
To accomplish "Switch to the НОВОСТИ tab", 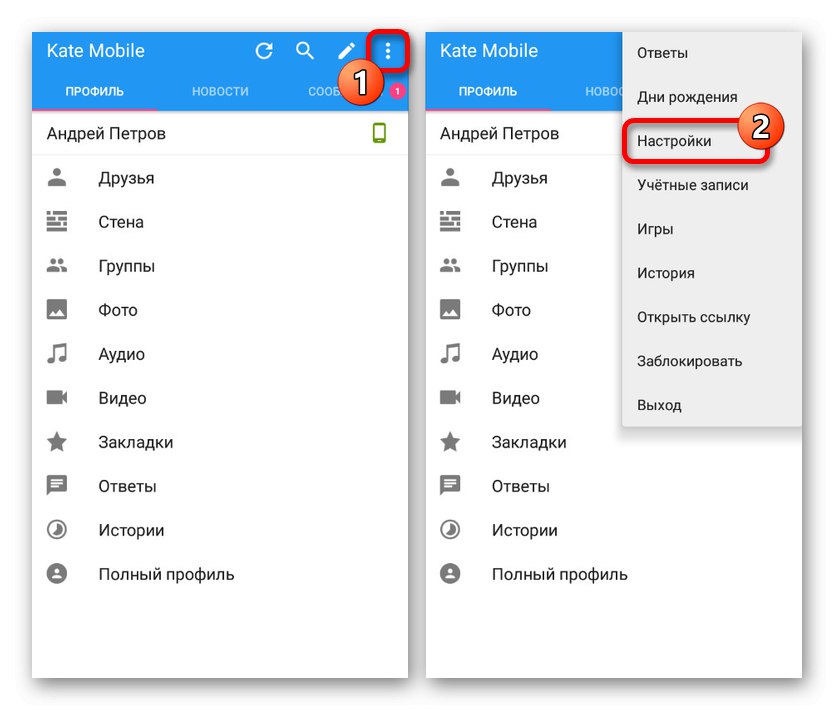I will click(x=220, y=91).
